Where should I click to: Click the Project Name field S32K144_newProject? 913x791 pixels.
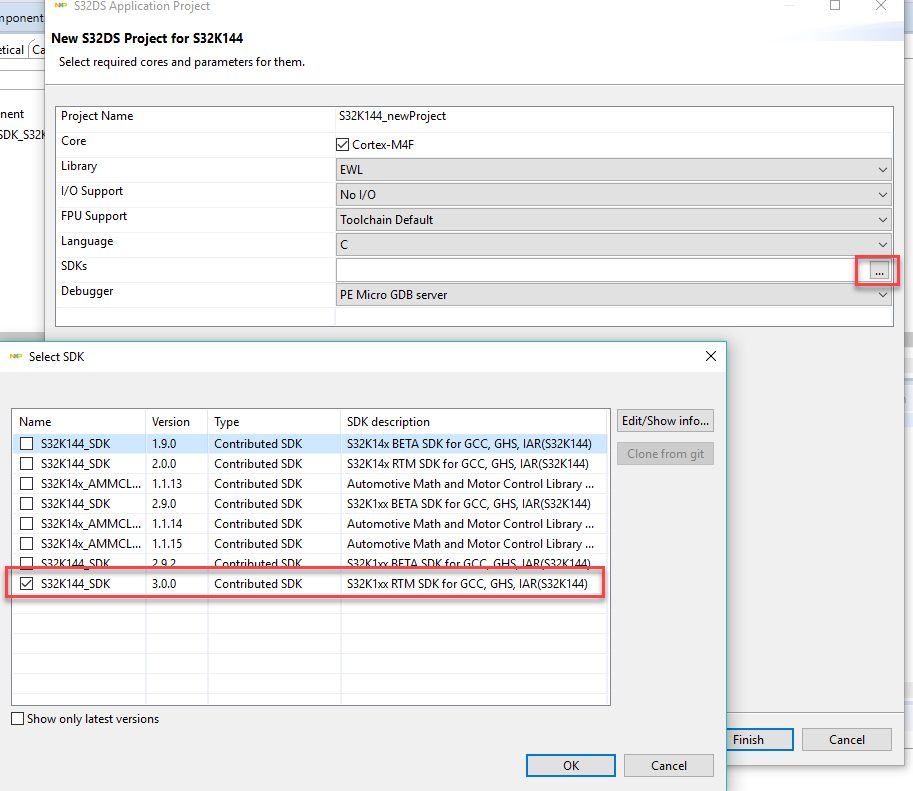pos(614,116)
